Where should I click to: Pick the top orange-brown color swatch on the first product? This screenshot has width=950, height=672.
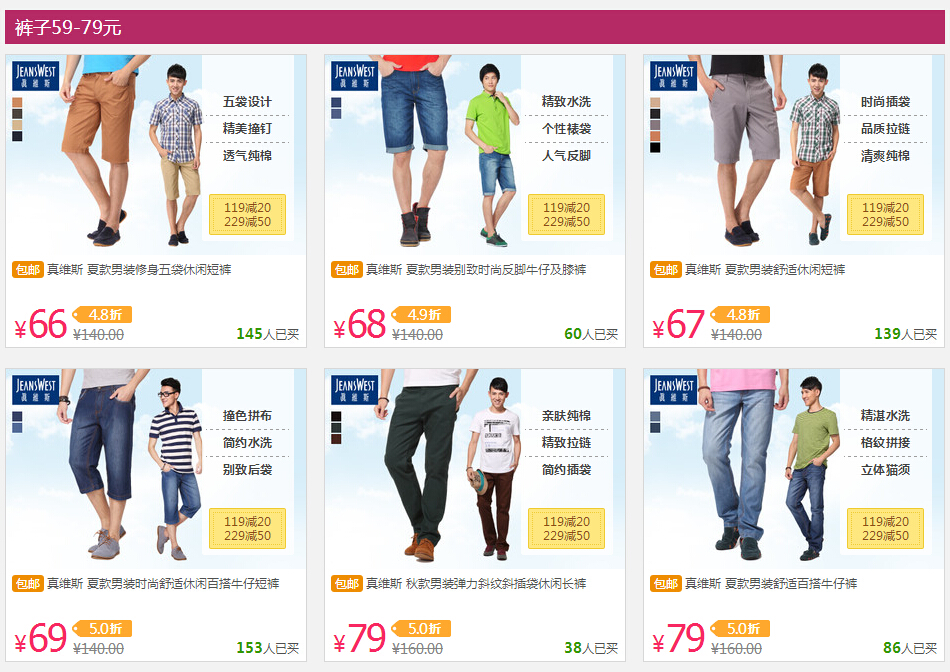[x=17, y=102]
